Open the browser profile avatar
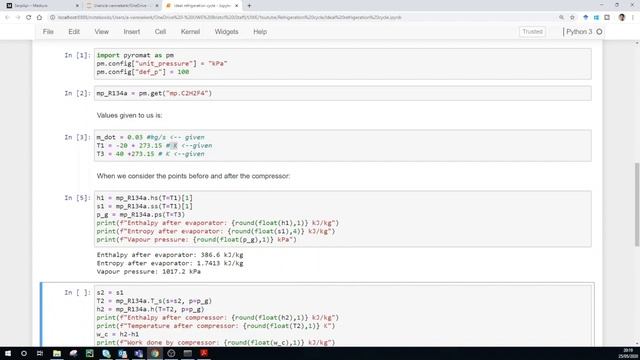This screenshot has height=360, width=640. coord(622,18)
